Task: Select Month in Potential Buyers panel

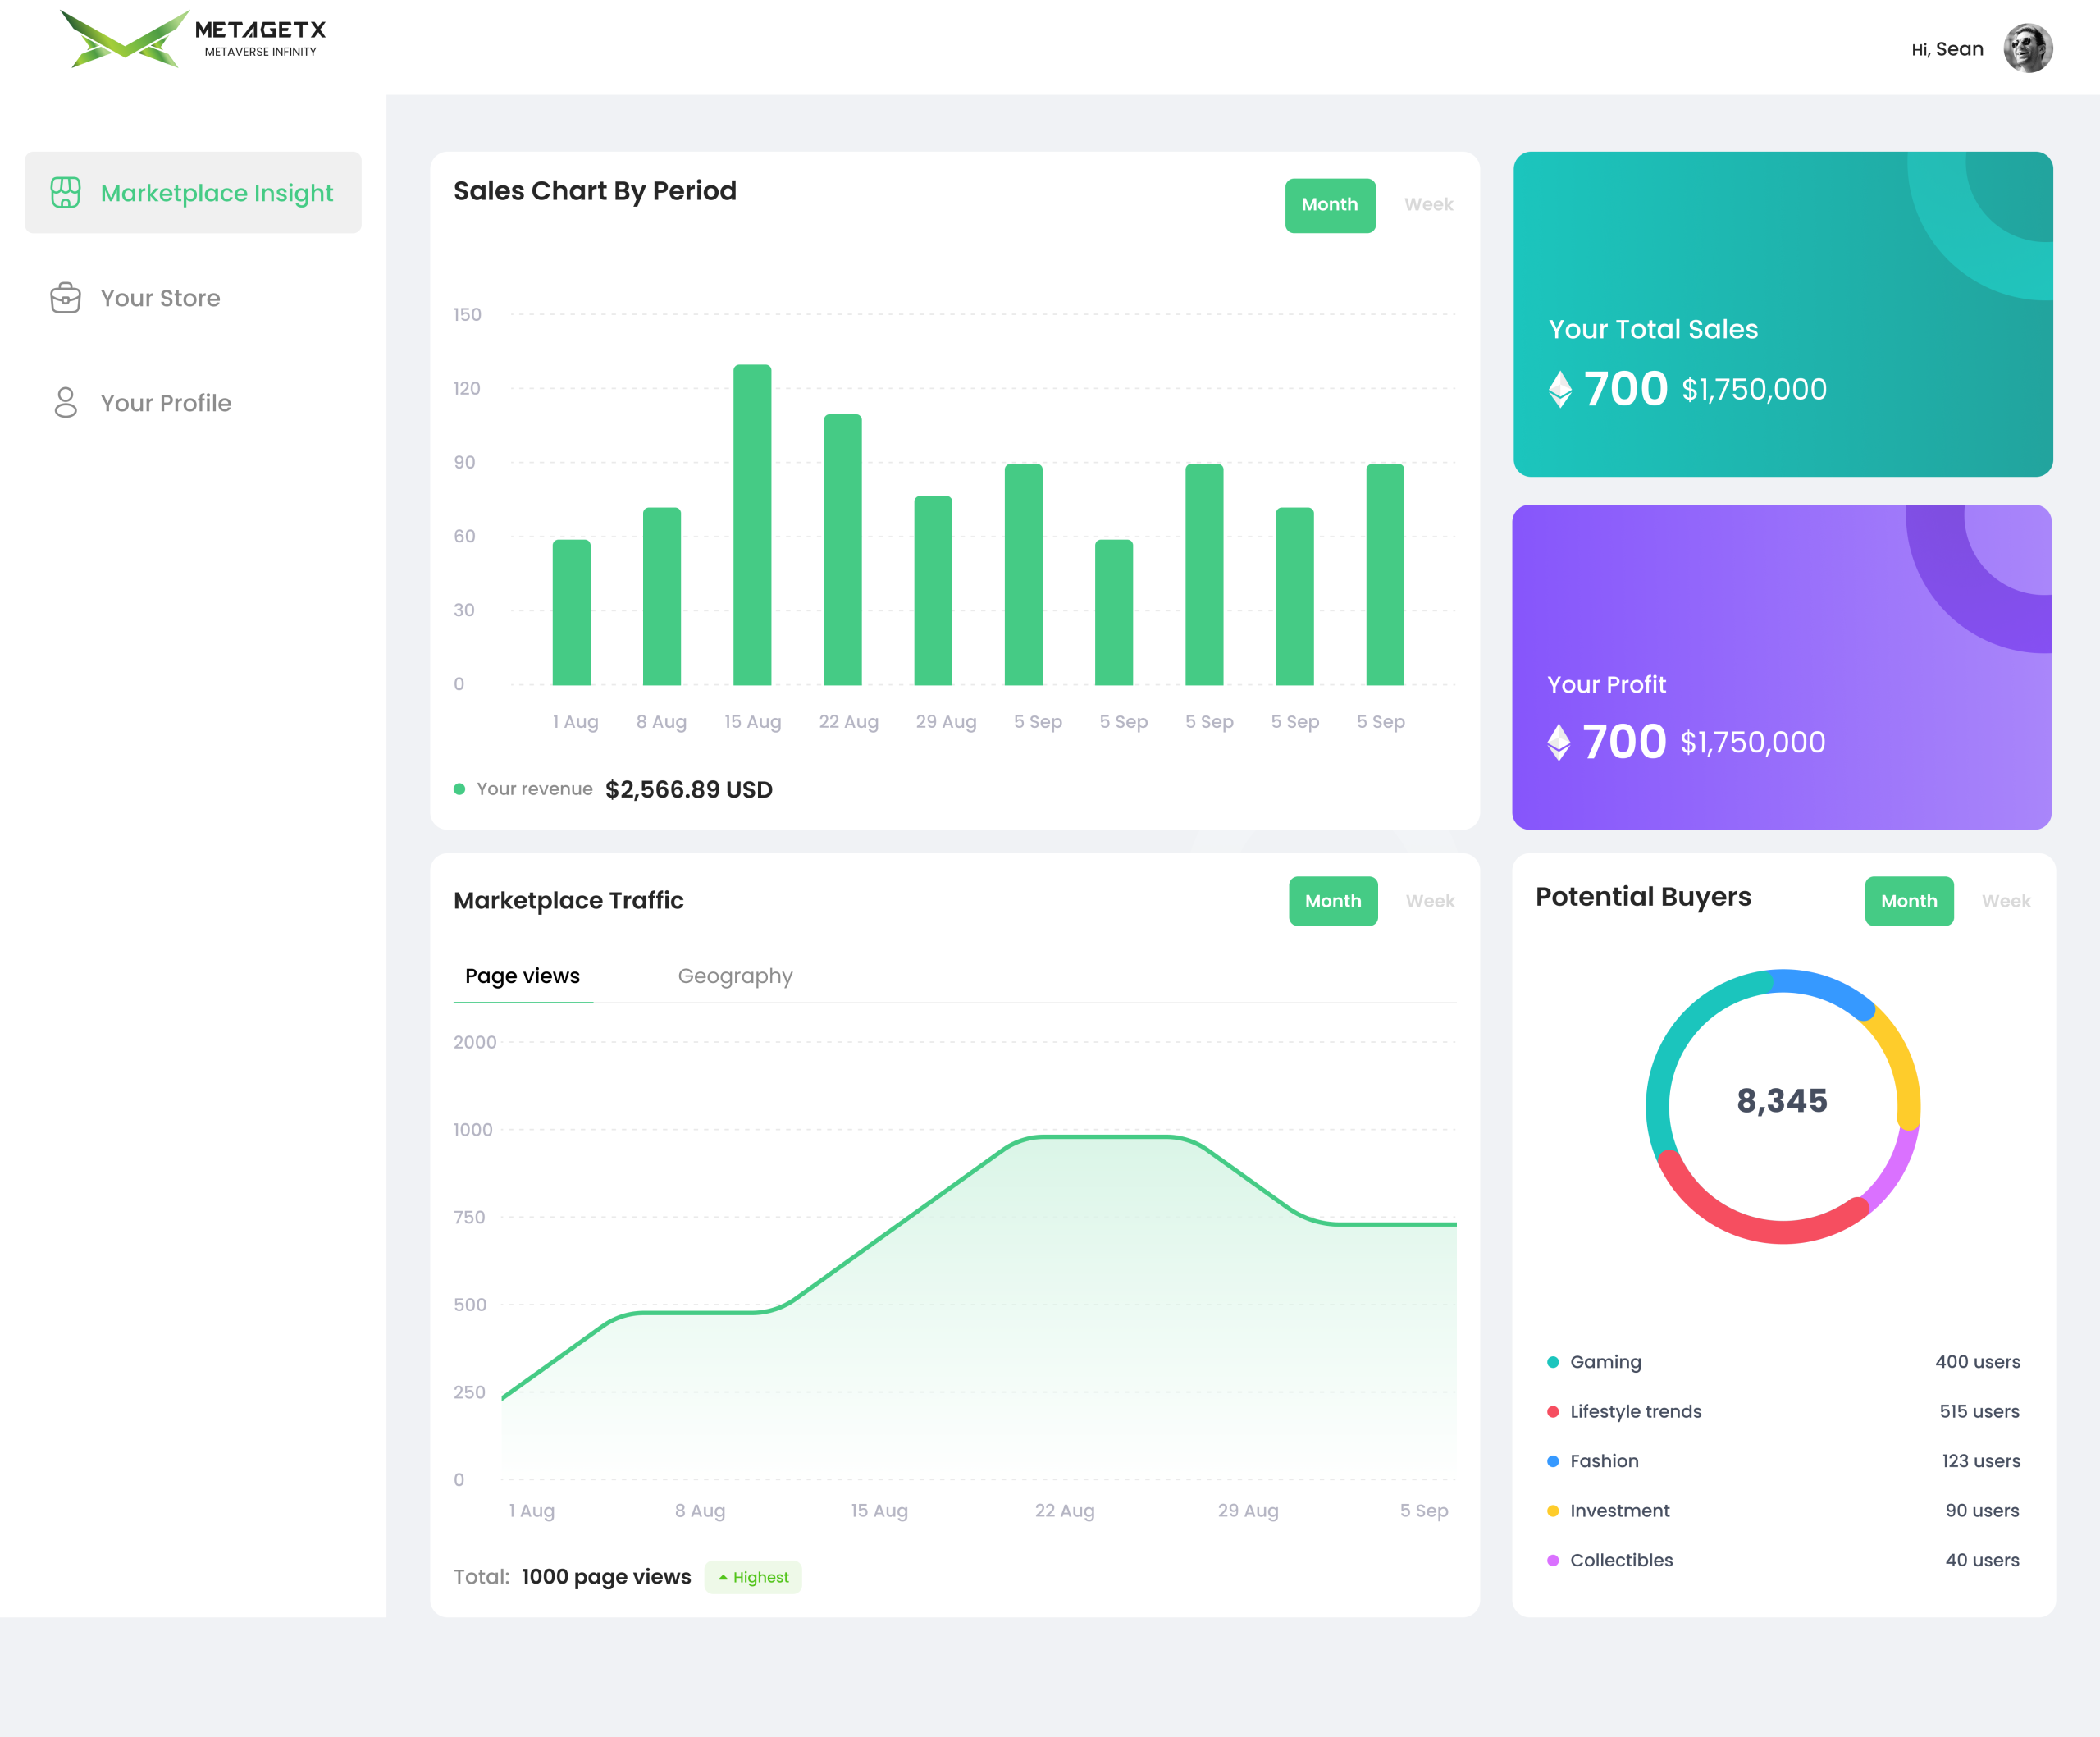Action: [1908, 901]
